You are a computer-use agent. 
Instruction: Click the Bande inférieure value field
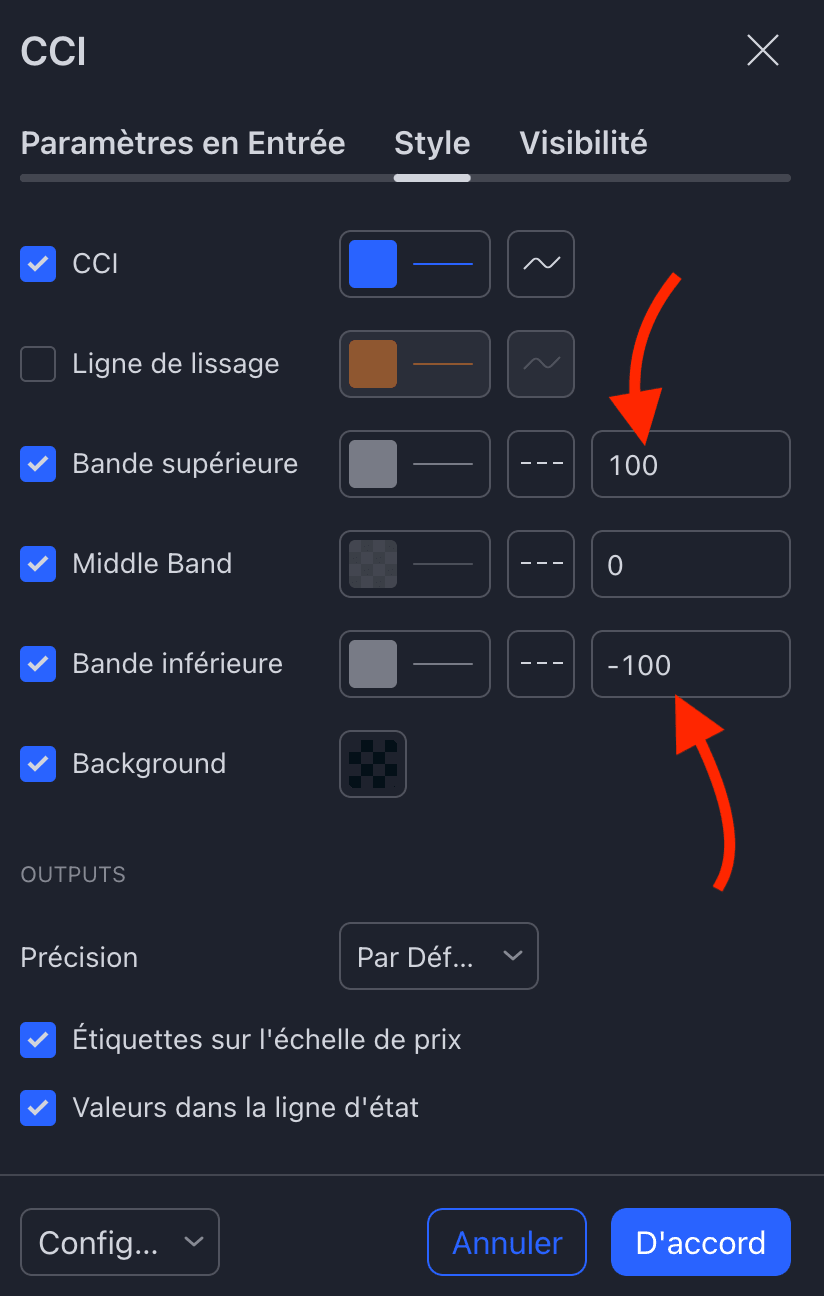tap(691, 664)
